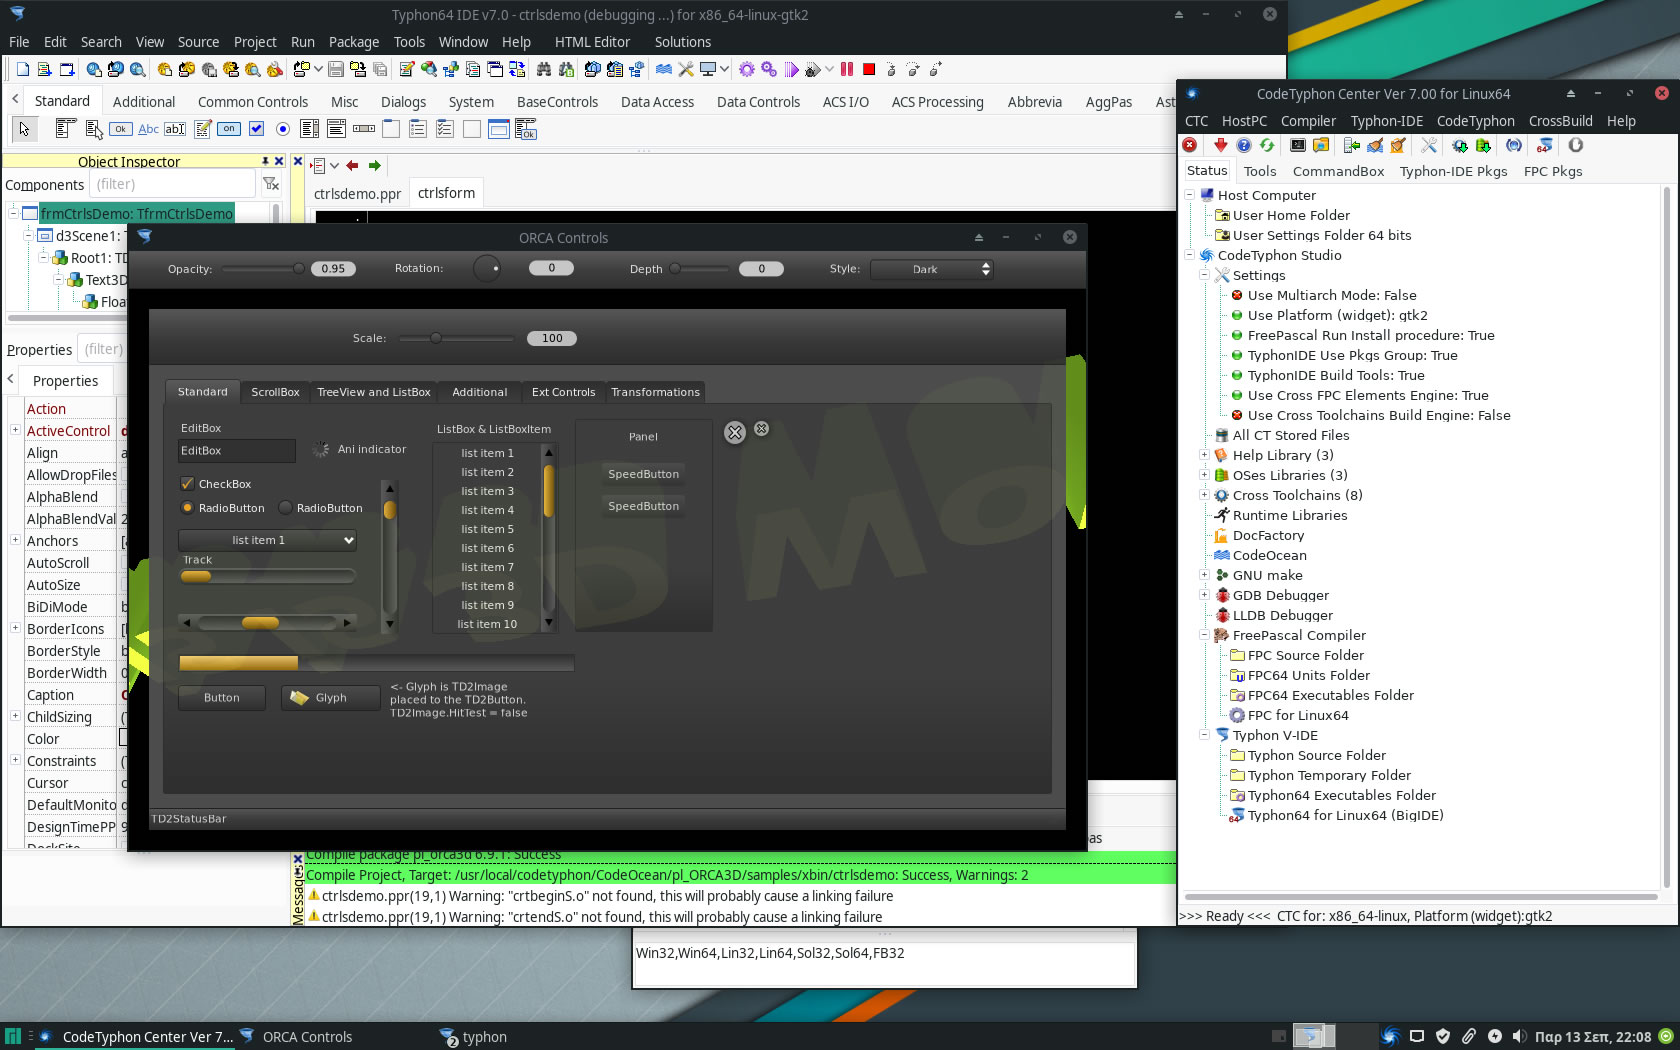The image size is (1680, 1050).
Task: Select the TCheckBox component in palette
Action: click(256, 129)
